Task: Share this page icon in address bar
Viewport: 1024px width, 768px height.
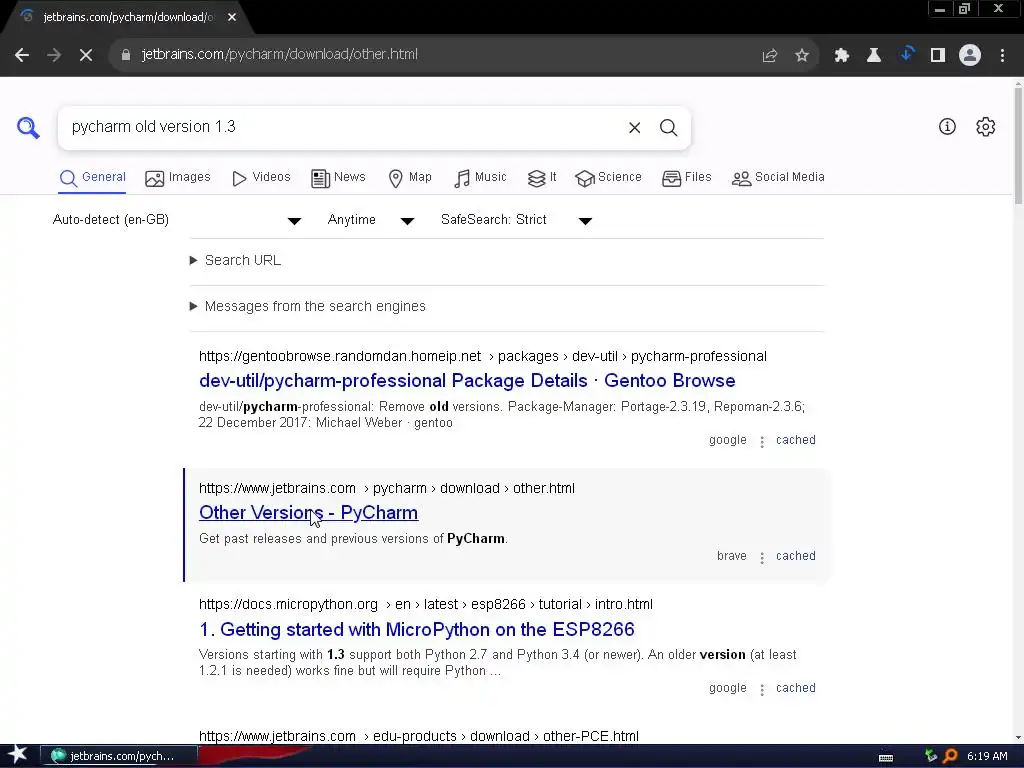Action: (x=770, y=56)
